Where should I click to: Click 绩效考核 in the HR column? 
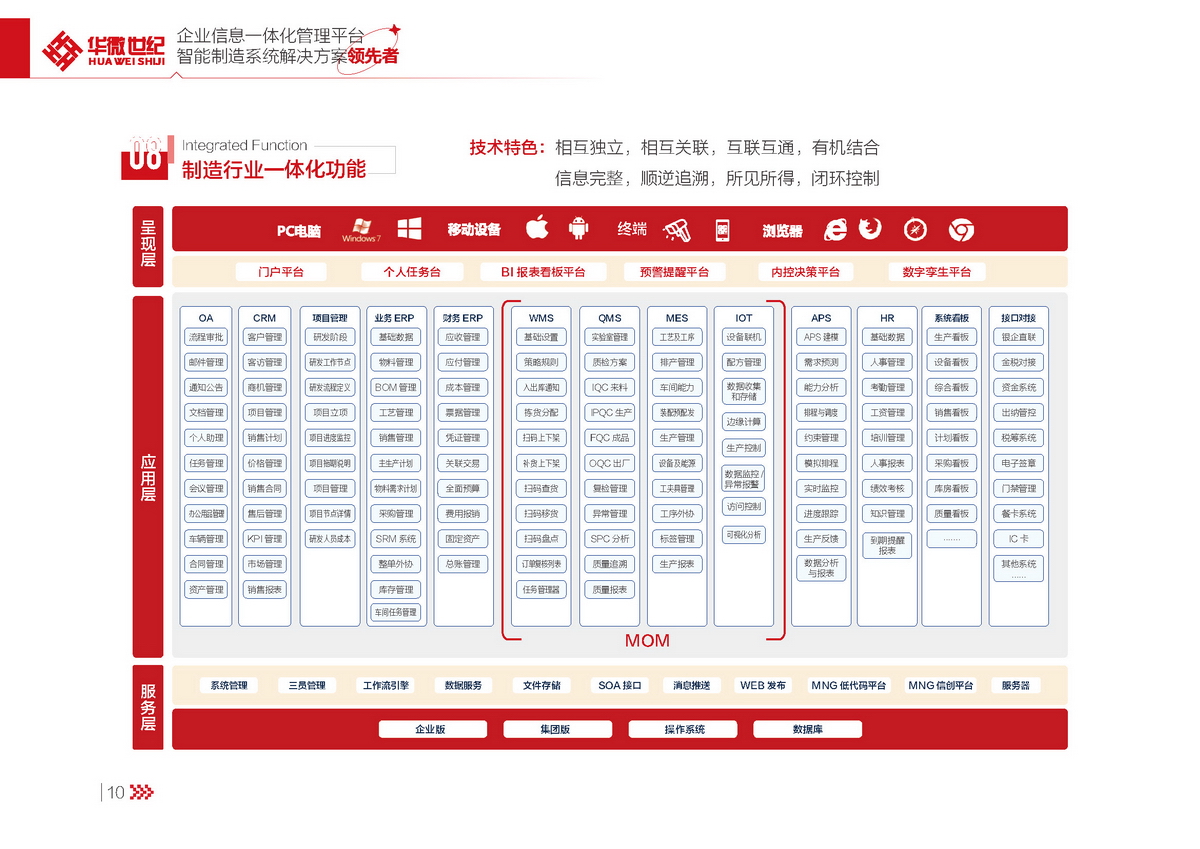point(887,488)
